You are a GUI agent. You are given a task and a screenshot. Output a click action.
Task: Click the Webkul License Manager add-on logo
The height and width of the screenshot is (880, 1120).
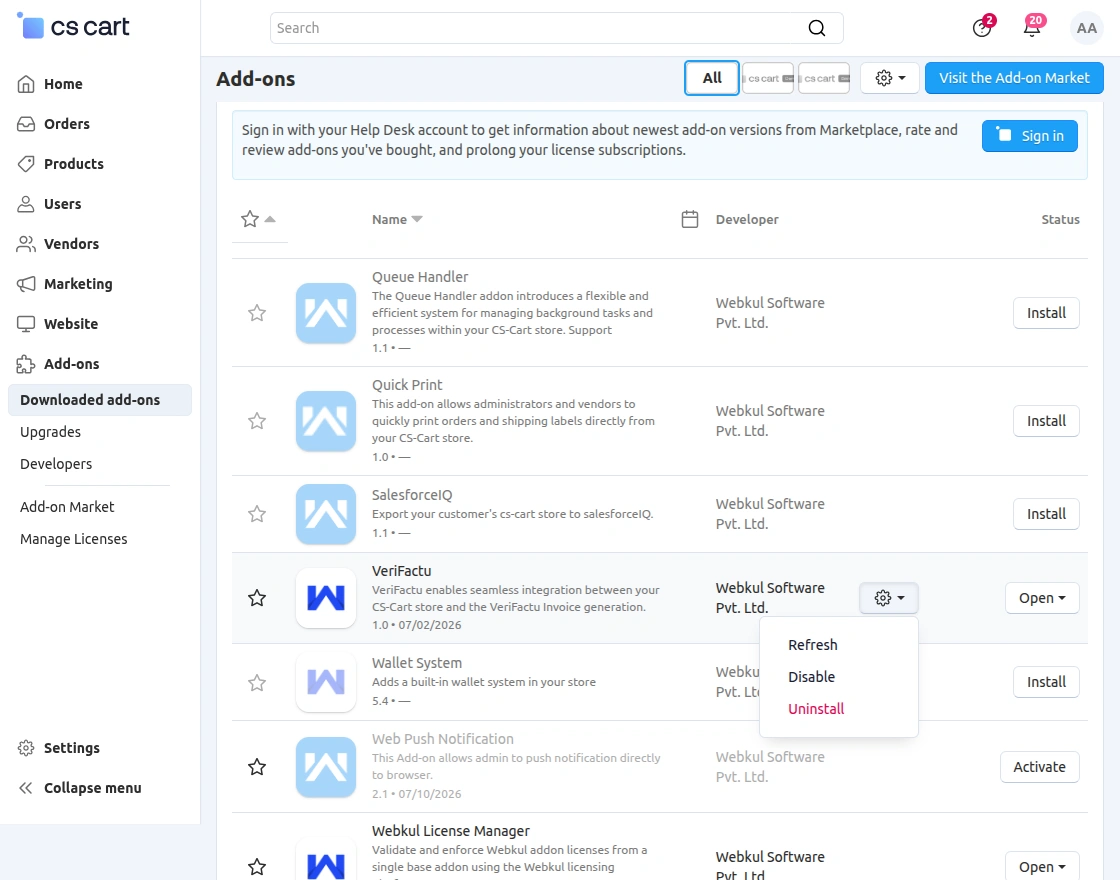pos(326,859)
